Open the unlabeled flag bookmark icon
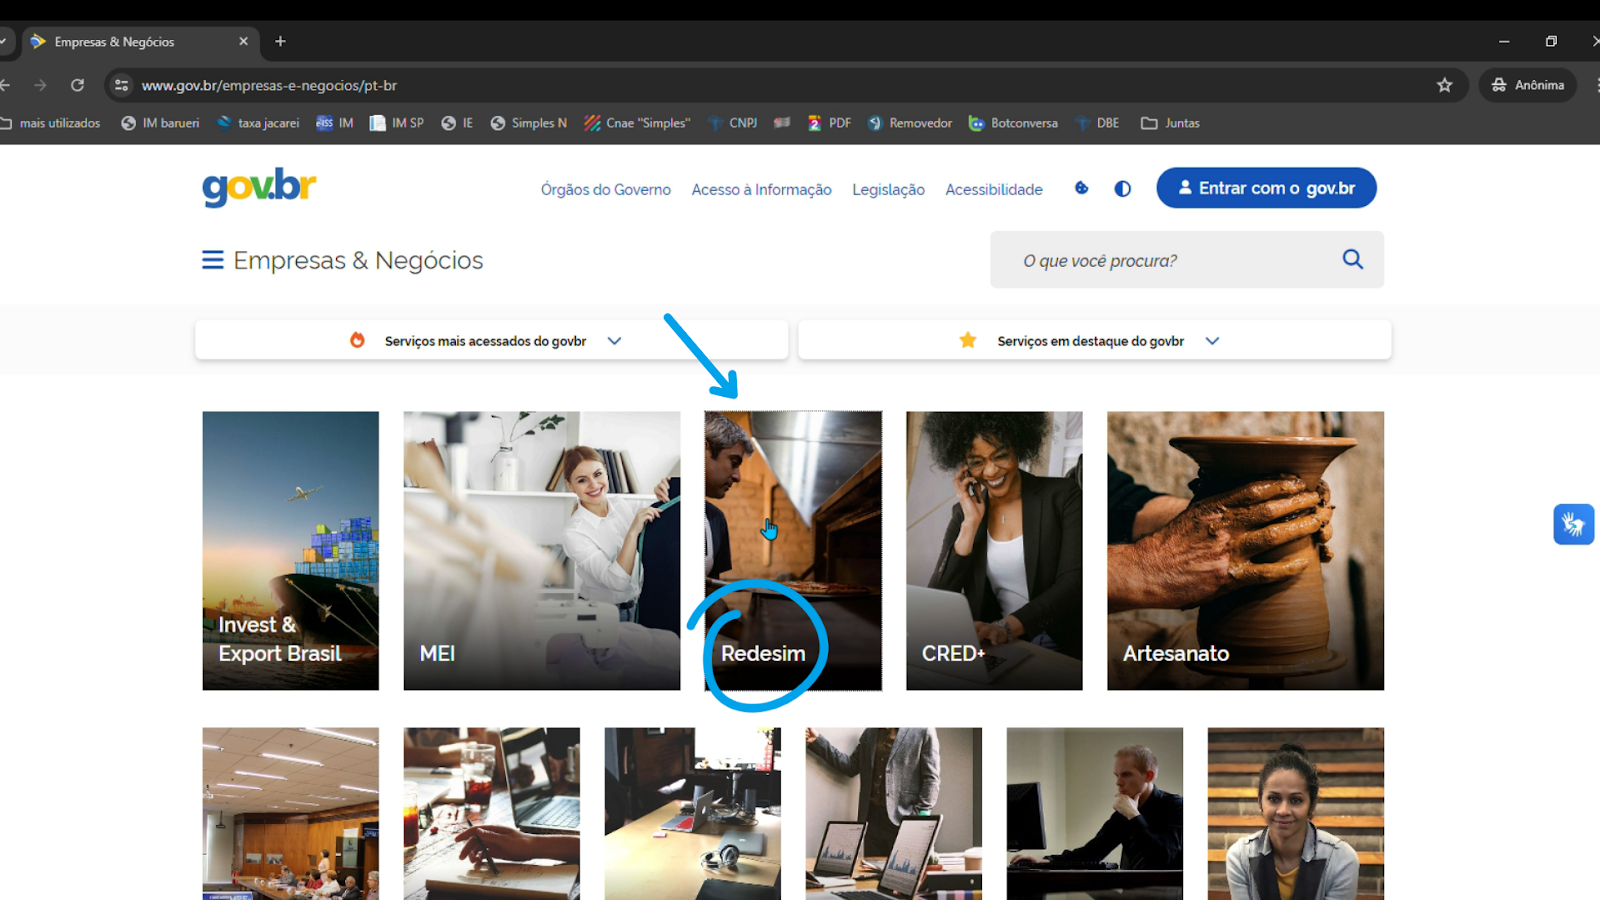This screenshot has width=1600, height=900. [782, 123]
